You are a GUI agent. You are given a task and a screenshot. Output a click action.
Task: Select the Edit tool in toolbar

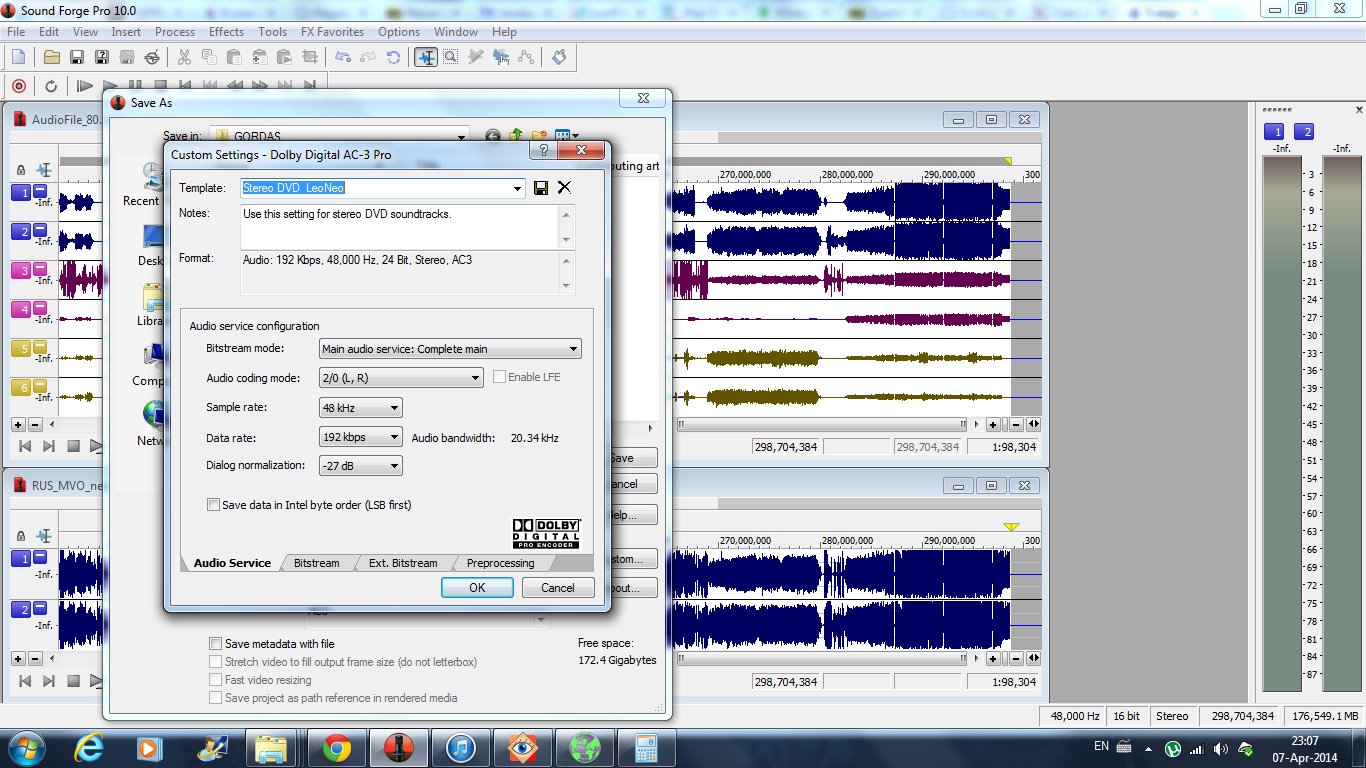[x=426, y=58]
